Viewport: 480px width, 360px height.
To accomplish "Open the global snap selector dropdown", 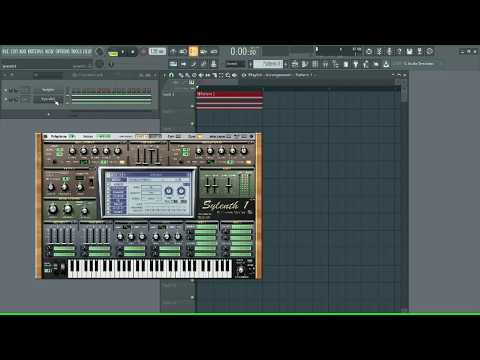I will click(235, 64).
